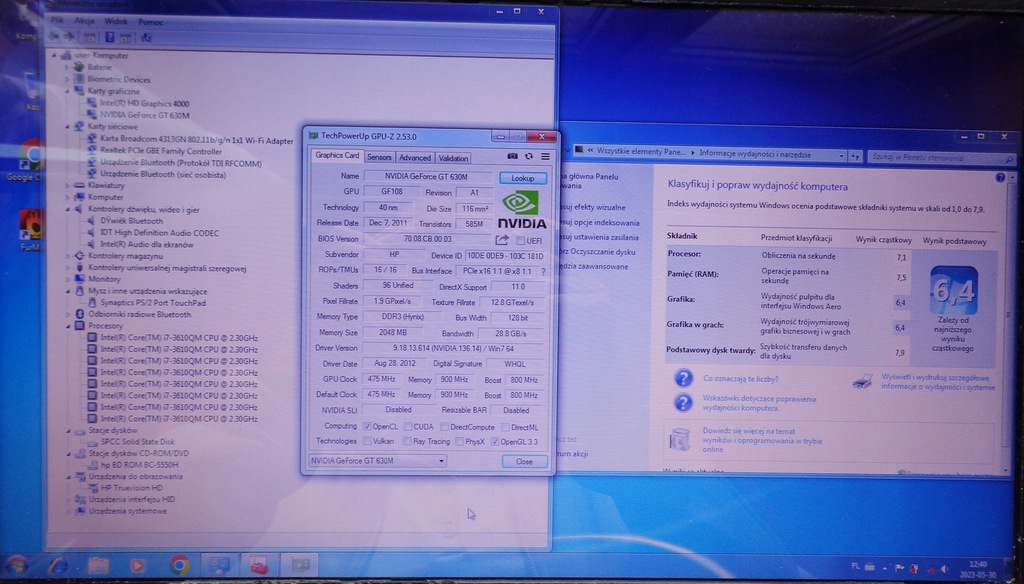Take a GPU-Z screenshot with the camera icon

pos(513,157)
